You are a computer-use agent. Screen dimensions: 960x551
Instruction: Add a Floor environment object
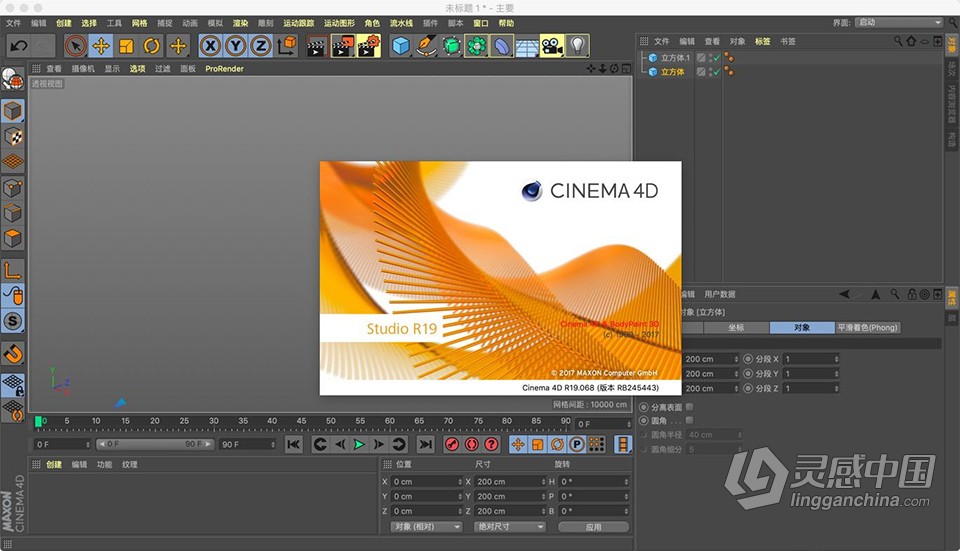point(527,46)
